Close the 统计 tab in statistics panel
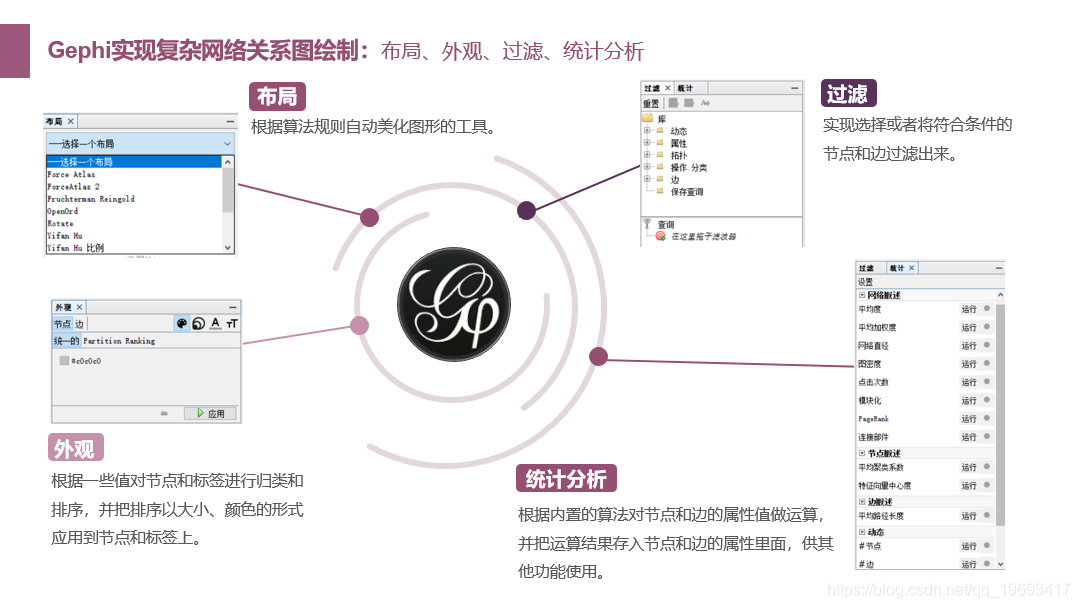 pyautogui.click(x=911, y=268)
